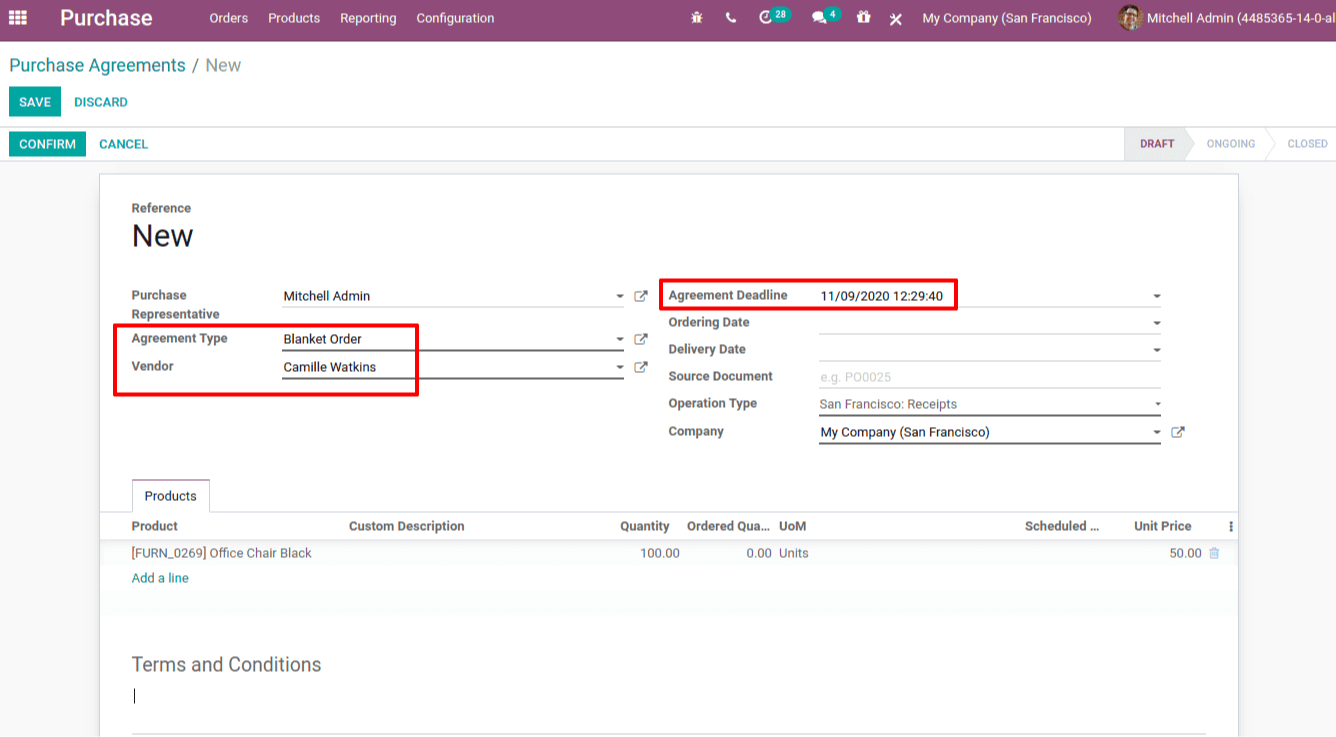The width and height of the screenshot is (1336, 737).
Task: Focus the Source Document input field
Action: (x=990, y=377)
